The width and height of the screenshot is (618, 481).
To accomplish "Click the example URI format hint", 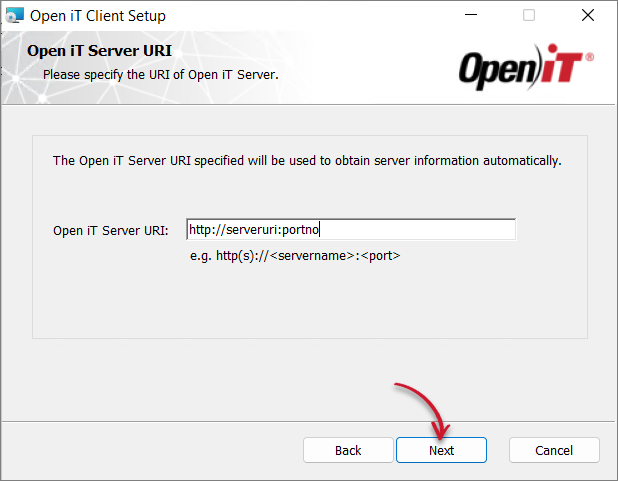I will [x=295, y=256].
